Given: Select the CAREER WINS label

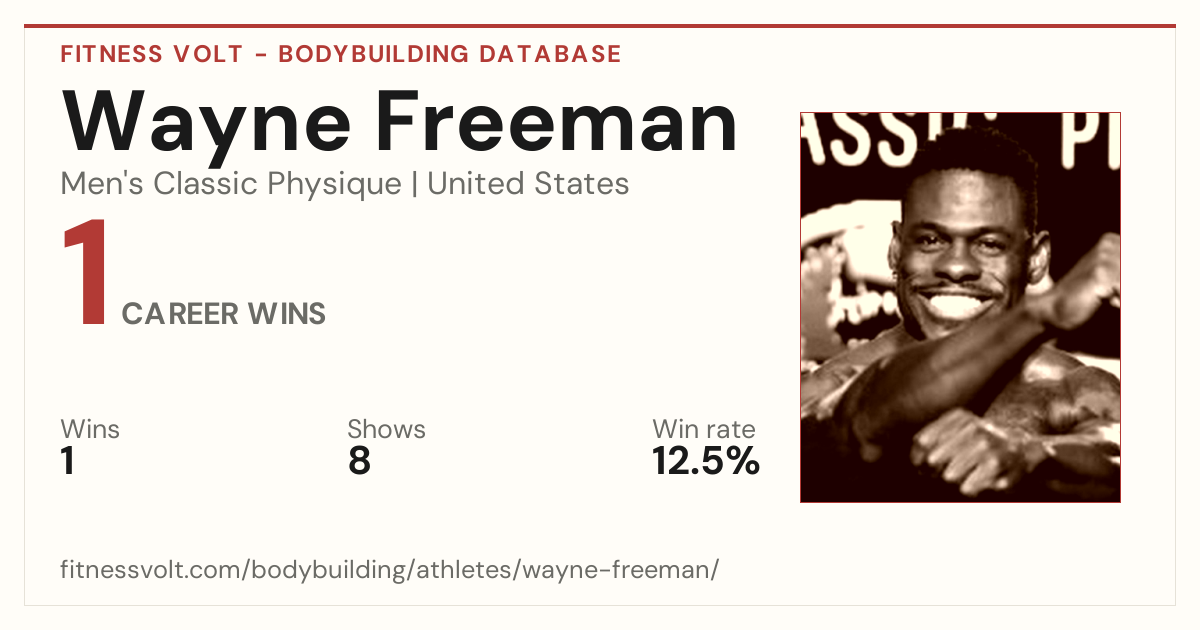Looking at the screenshot, I should click(x=224, y=314).
